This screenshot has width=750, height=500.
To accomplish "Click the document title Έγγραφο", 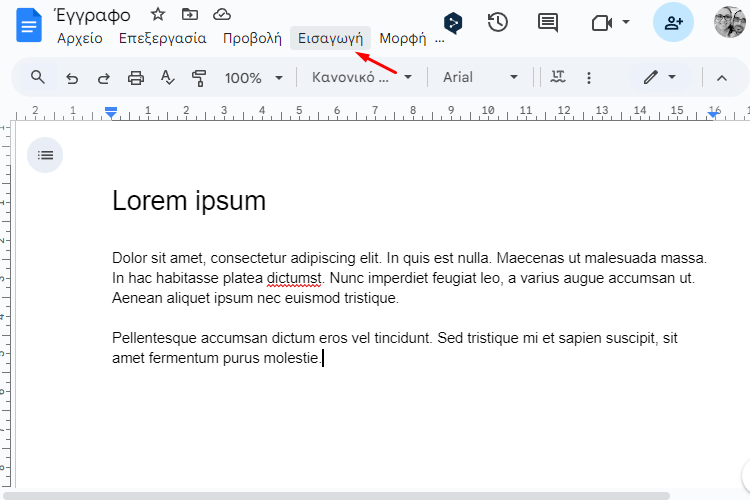I will [93, 15].
